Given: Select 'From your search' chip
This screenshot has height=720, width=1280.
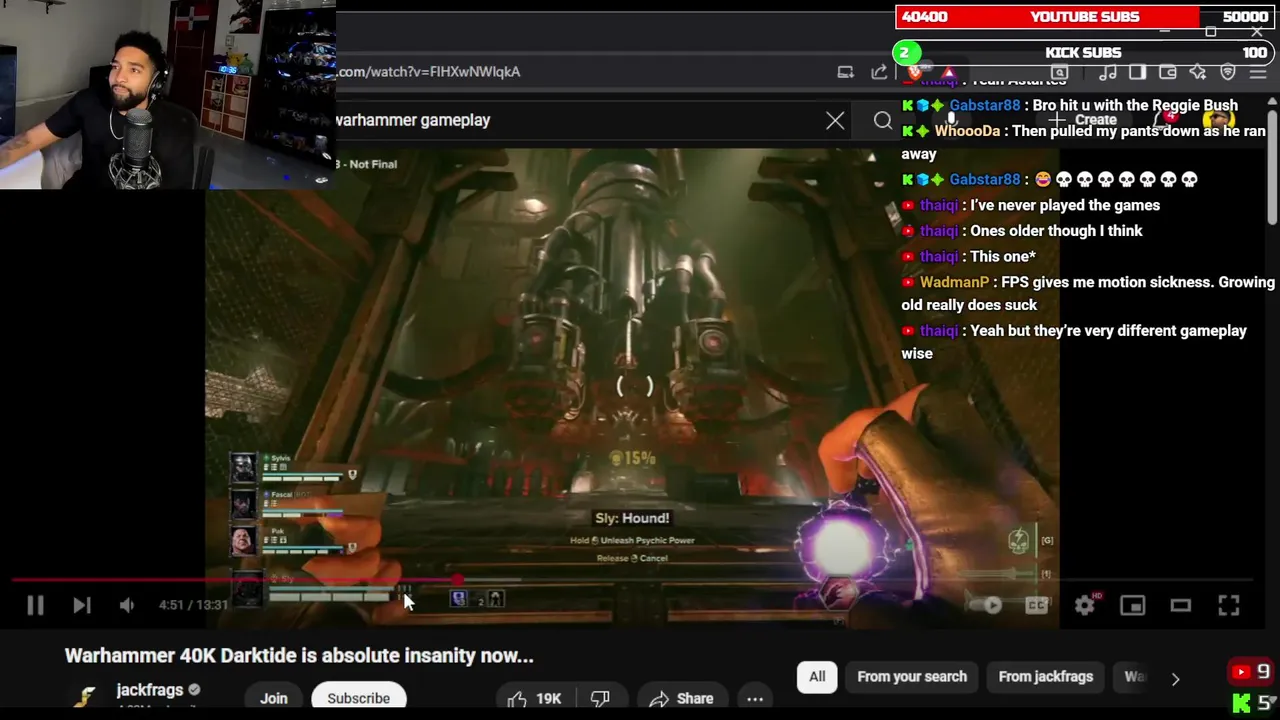Looking at the screenshot, I should tap(912, 677).
